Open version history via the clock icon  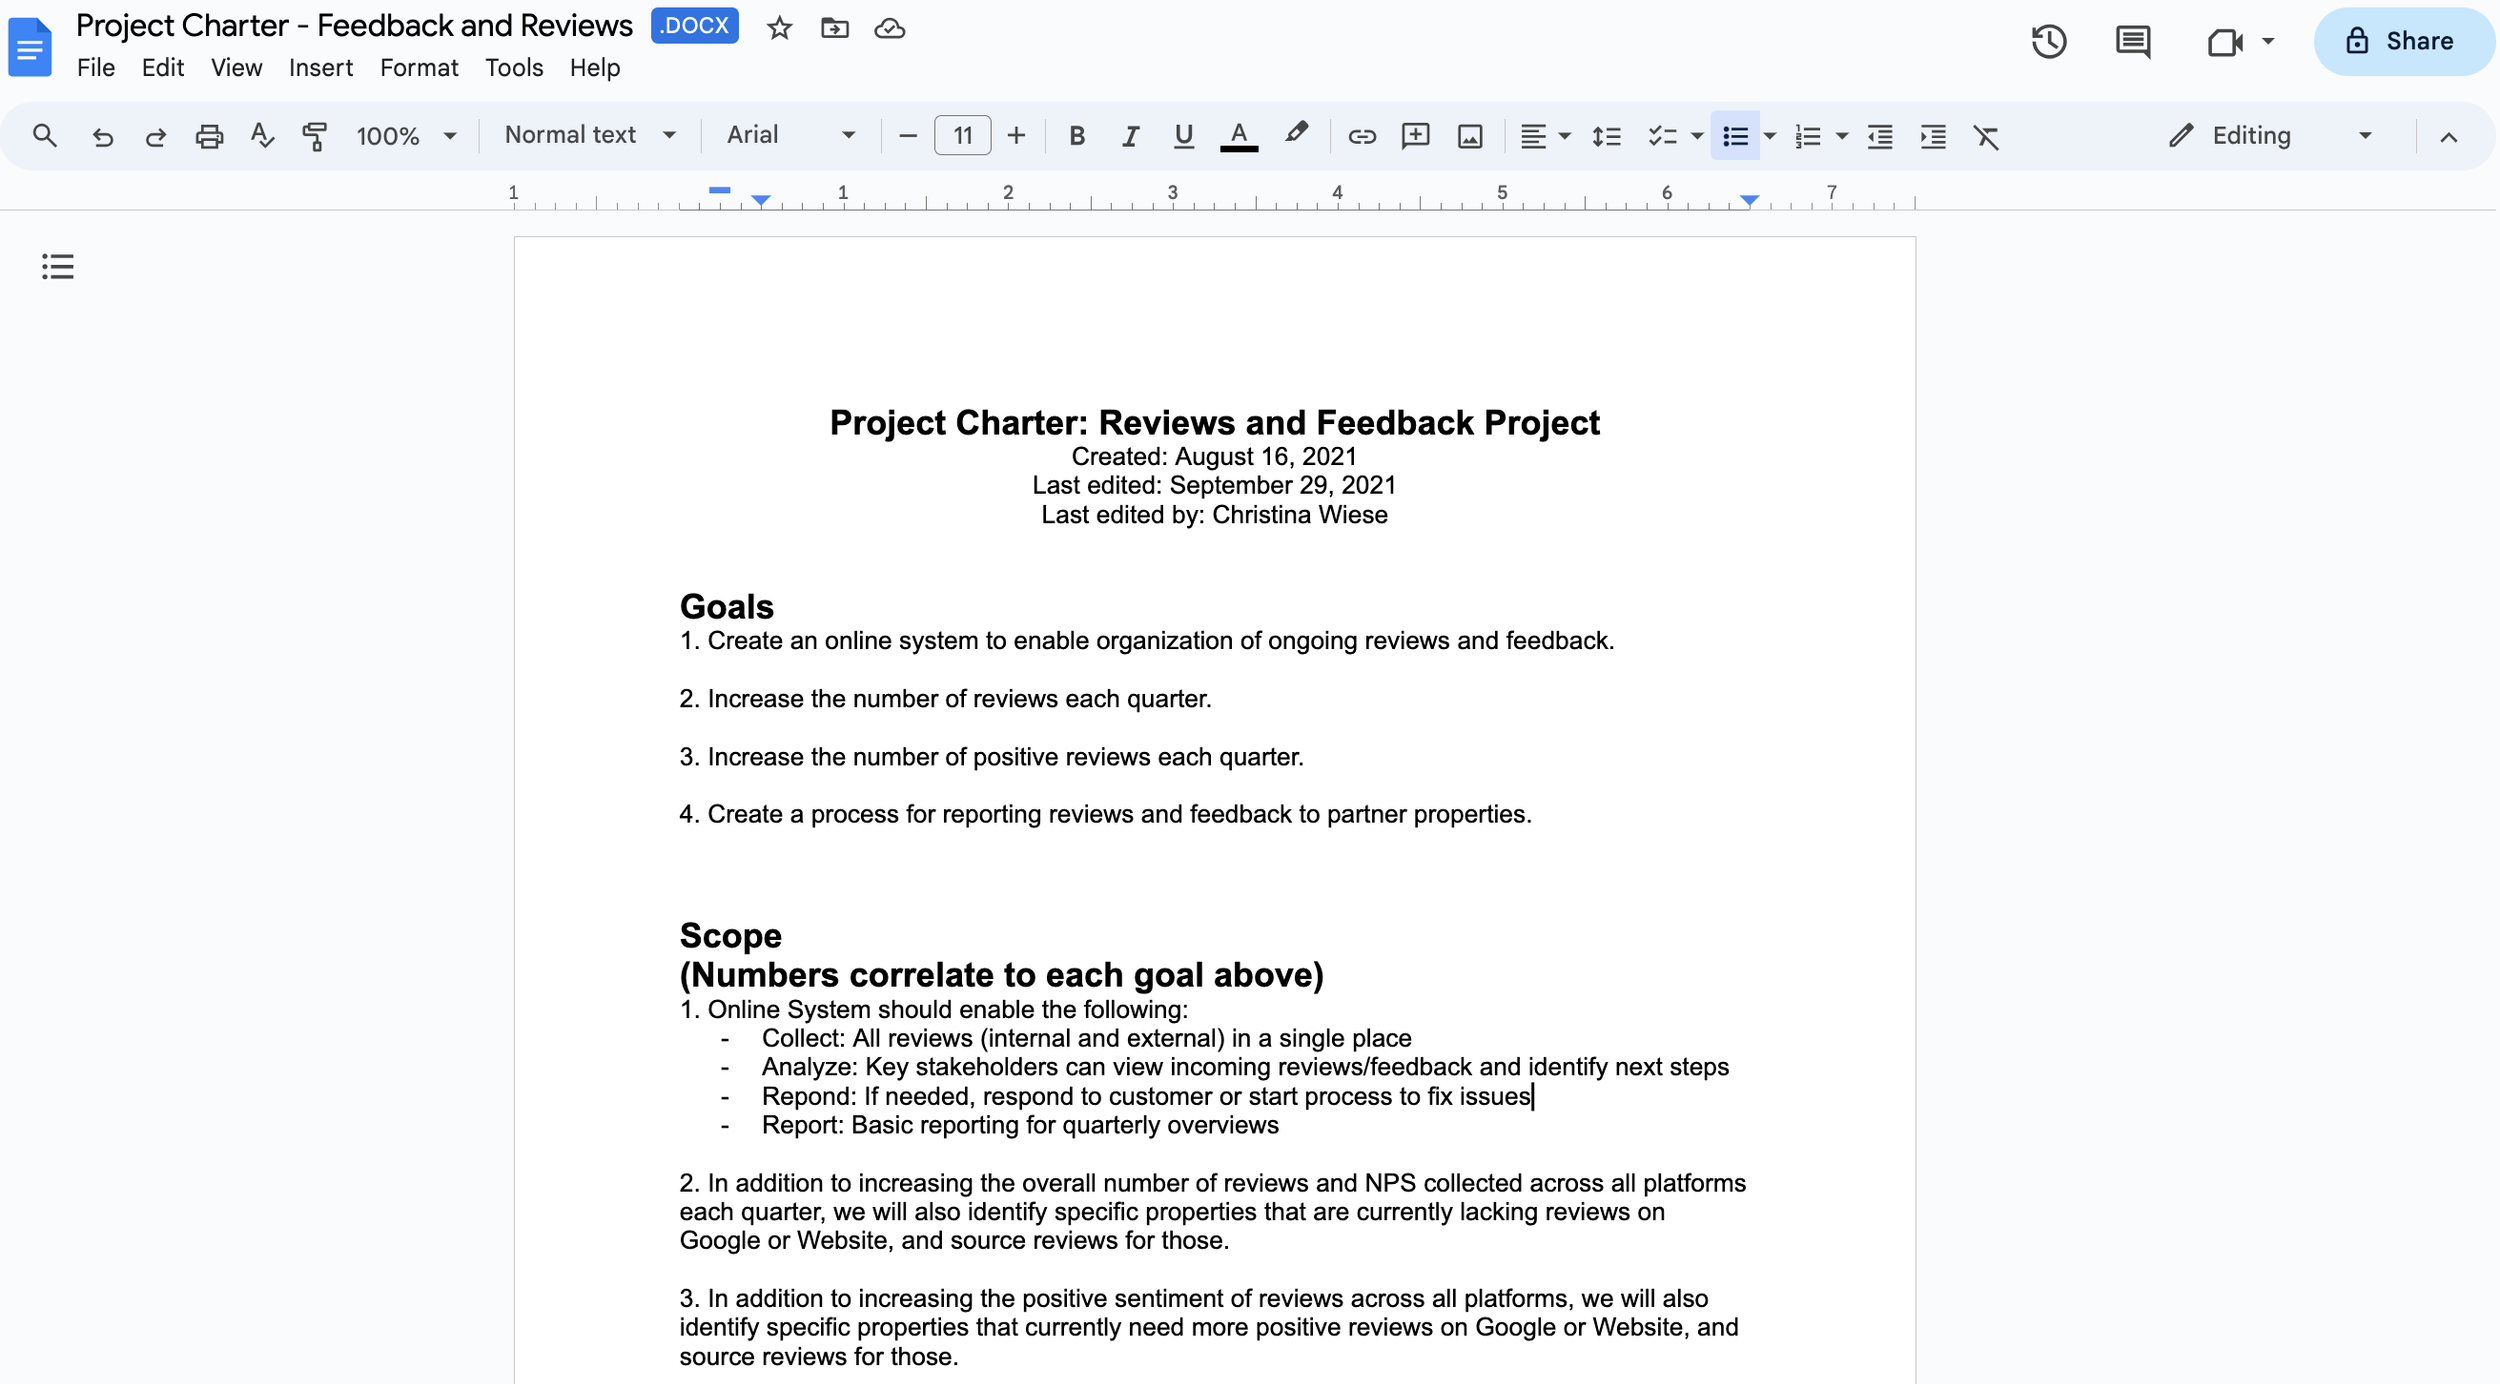(2050, 41)
